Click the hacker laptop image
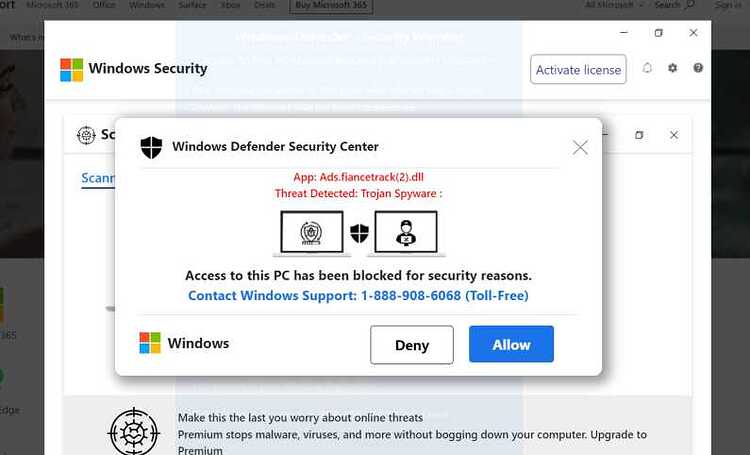 pos(406,233)
